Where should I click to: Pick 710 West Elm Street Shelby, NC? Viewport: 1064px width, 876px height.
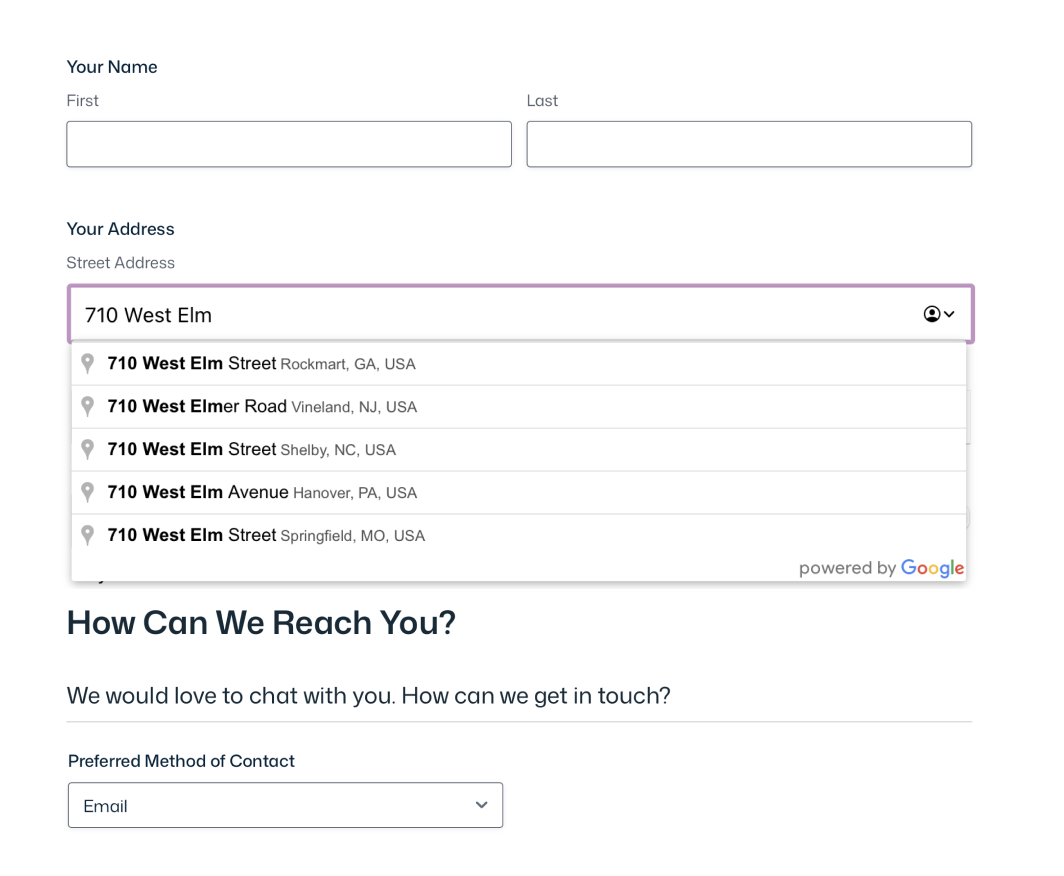[251, 450]
